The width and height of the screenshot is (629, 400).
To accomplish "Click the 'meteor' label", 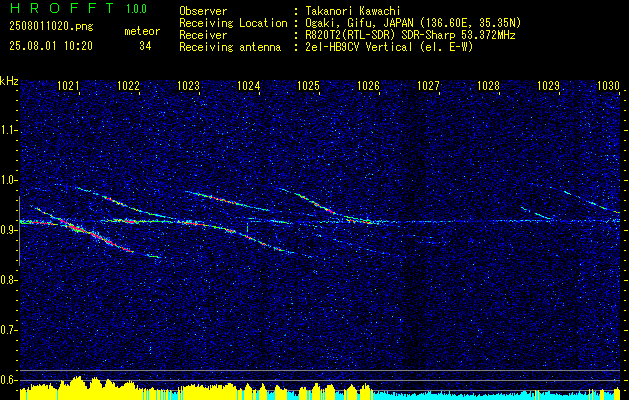I will click(142, 31).
